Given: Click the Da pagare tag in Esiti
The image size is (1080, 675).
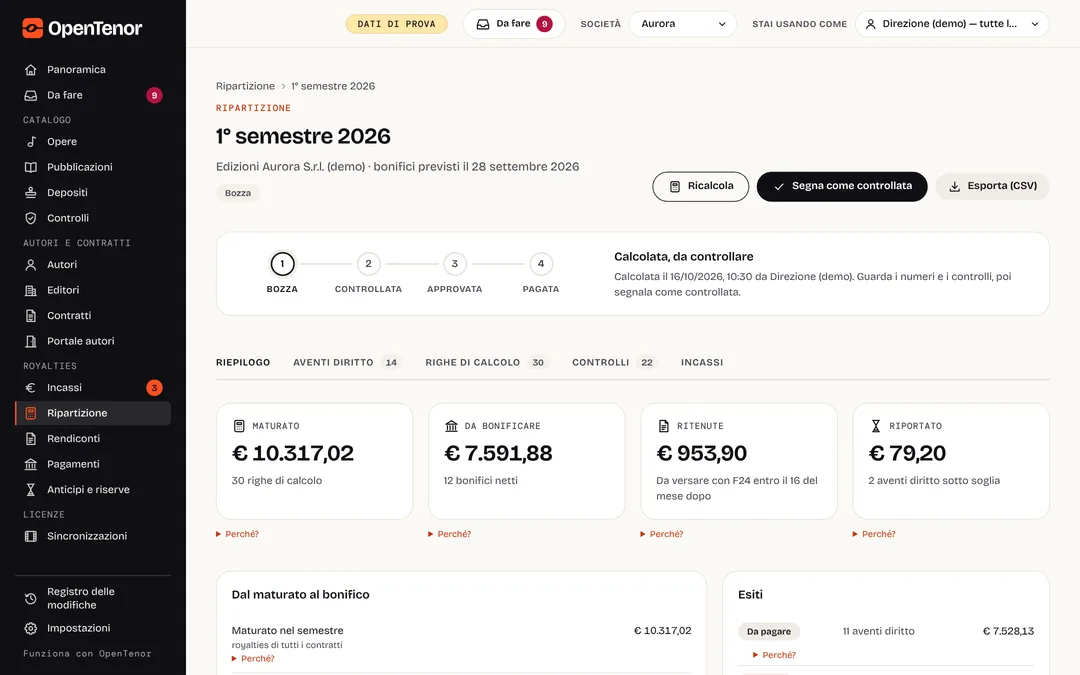Looking at the screenshot, I should pos(769,632).
